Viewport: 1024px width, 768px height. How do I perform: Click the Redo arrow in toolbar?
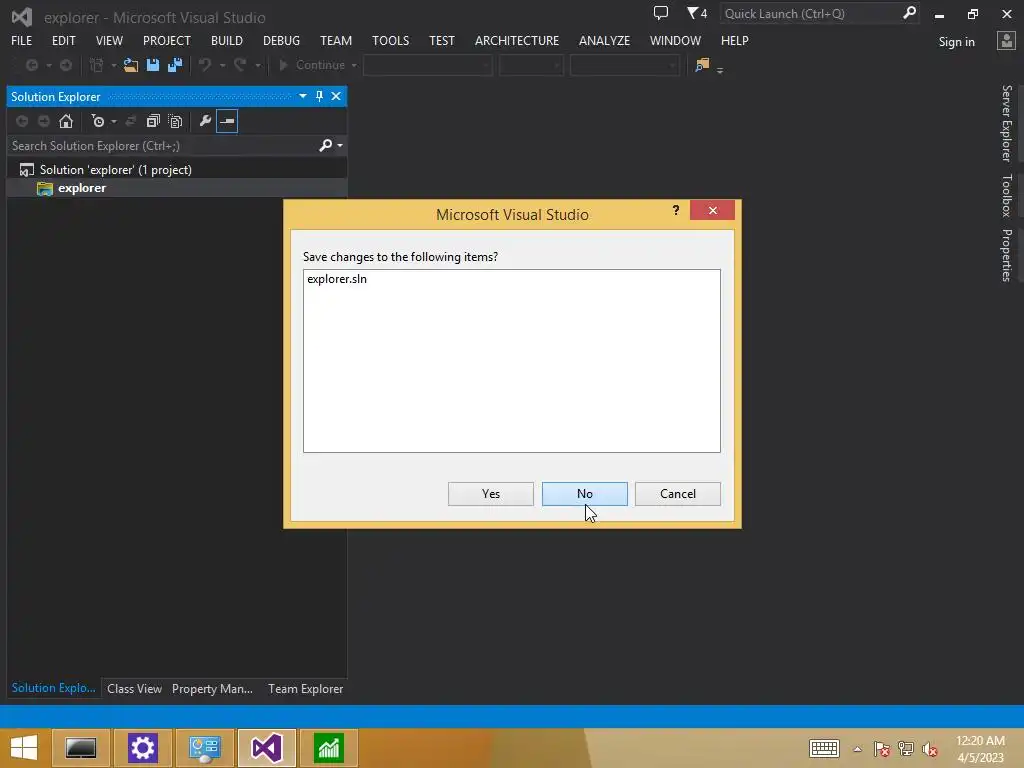(x=240, y=65)
